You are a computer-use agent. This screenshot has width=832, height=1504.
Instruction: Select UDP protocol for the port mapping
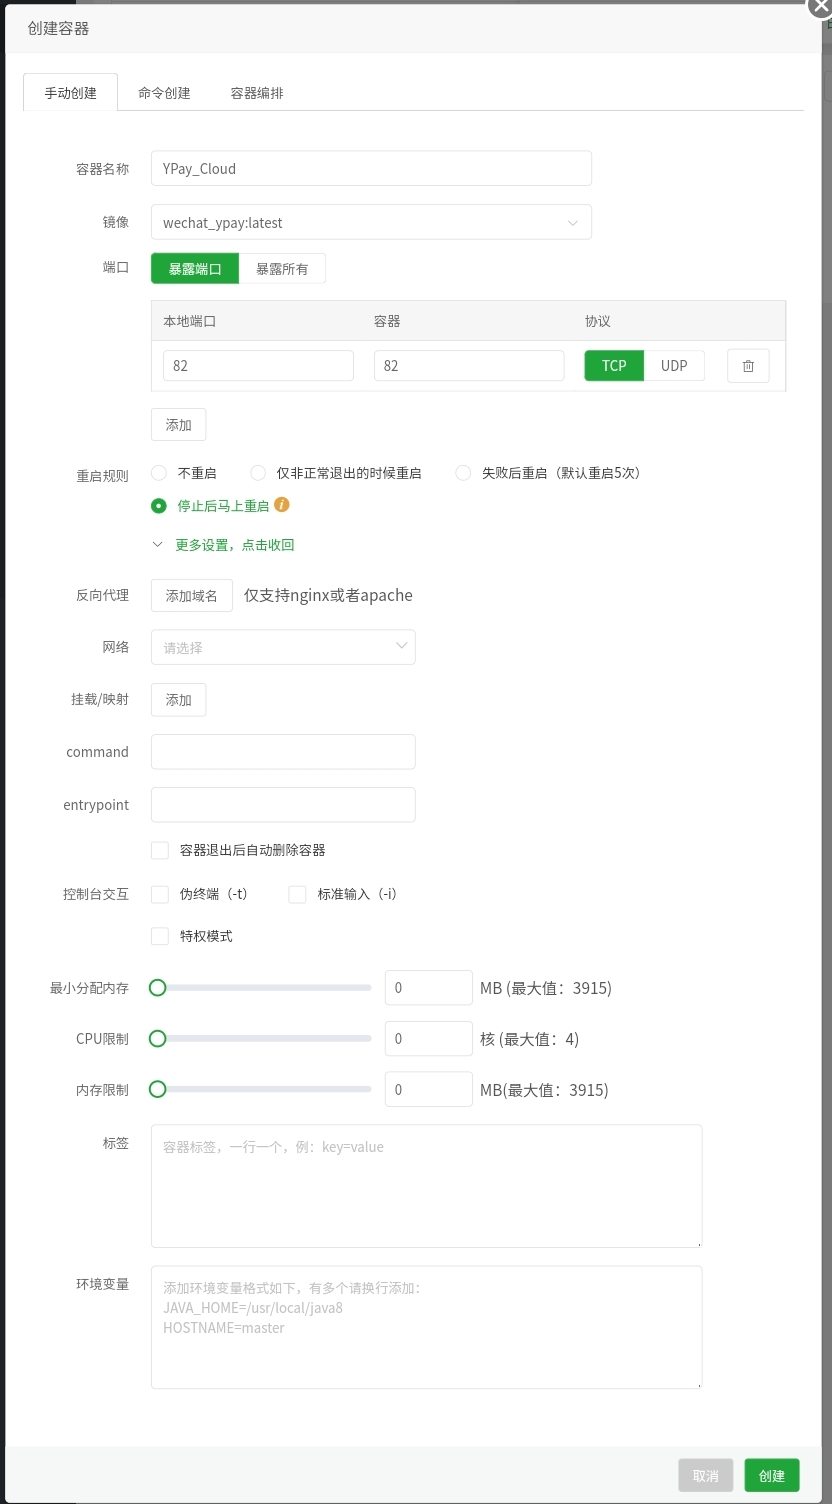tap(674, 365)
